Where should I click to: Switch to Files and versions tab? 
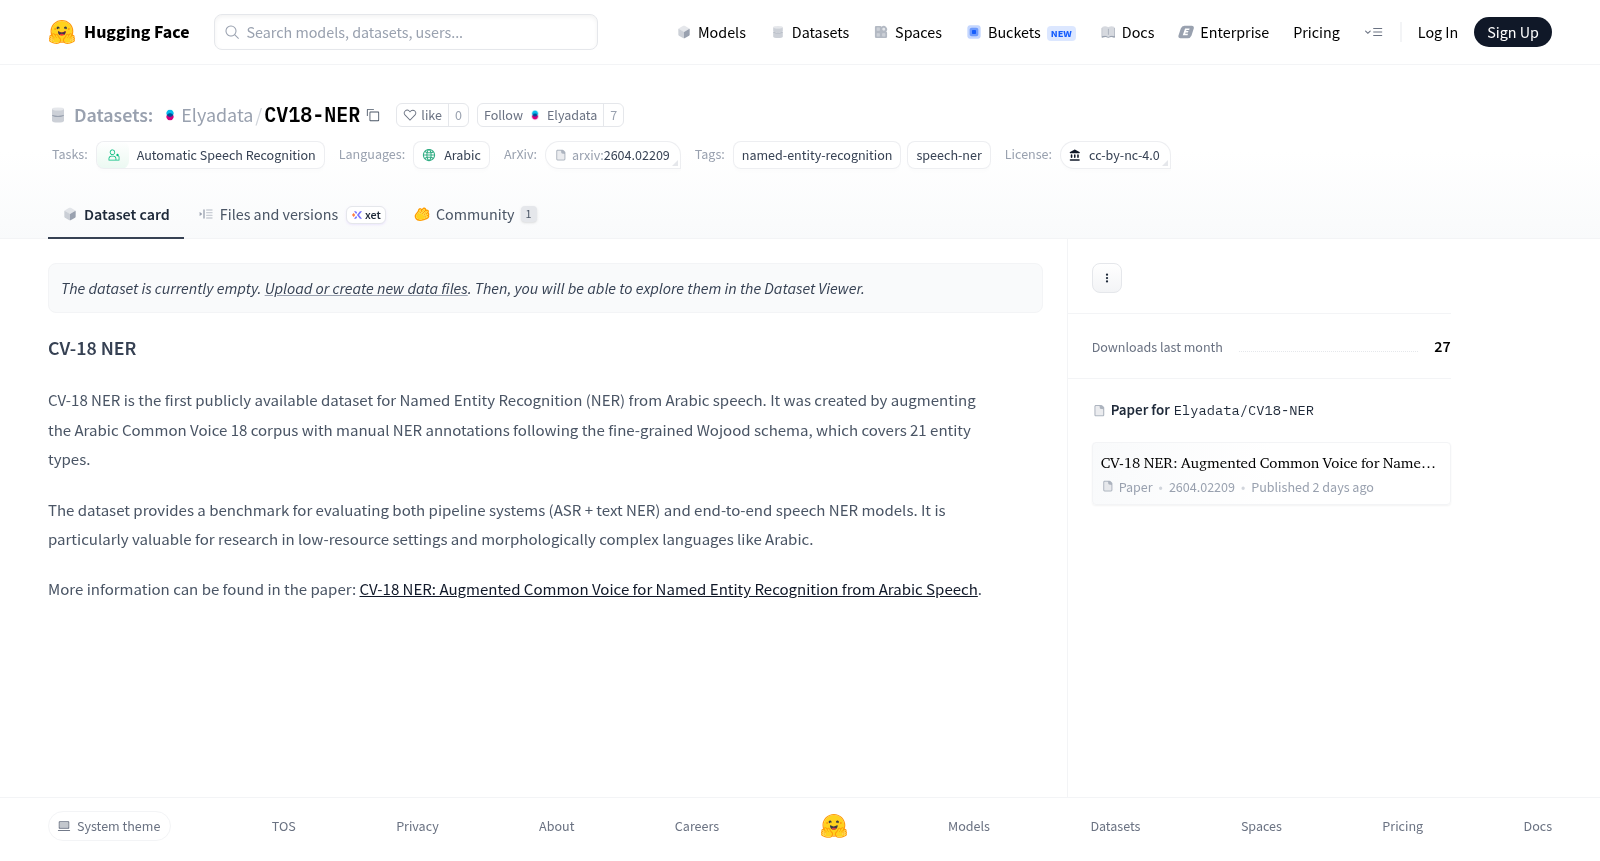(x=292, y=215)
